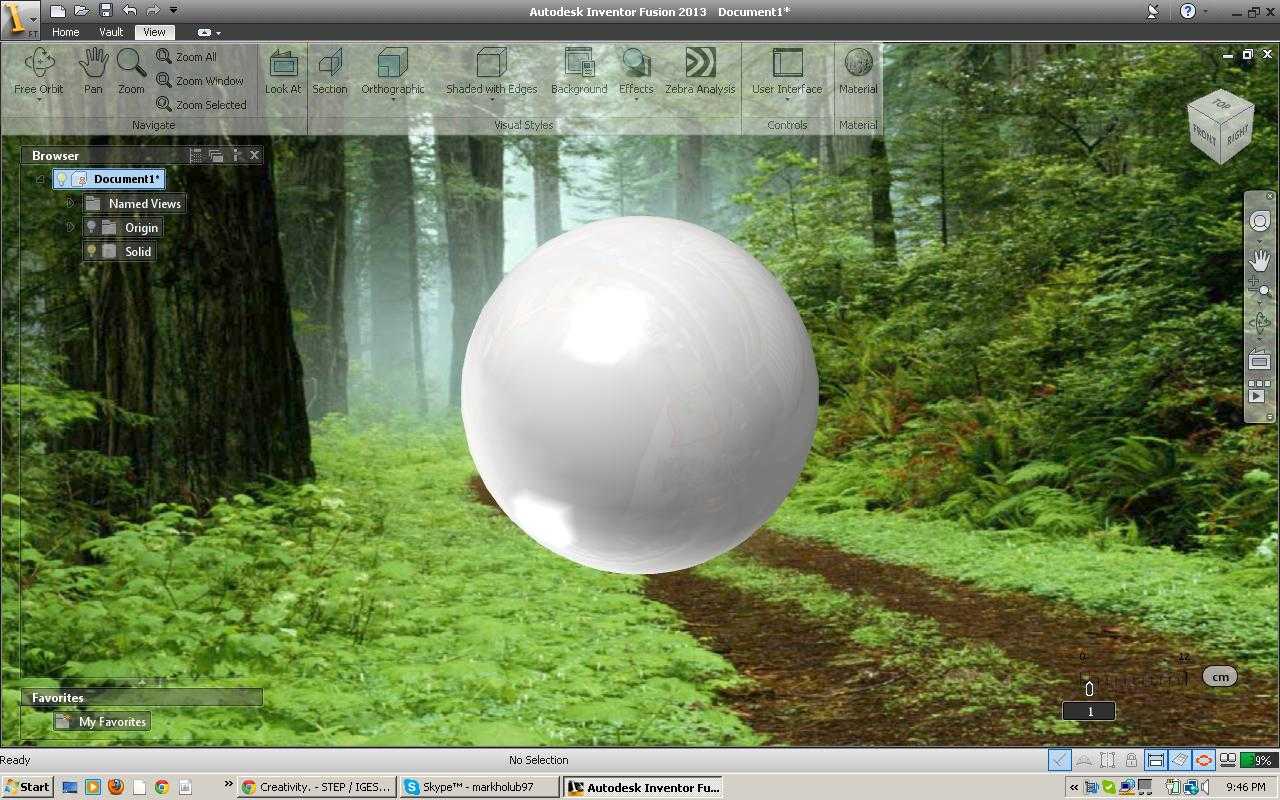Screen dimensions: 1280x800
Task: Open the Orthographic projection dropdown
Action: pos(393,100)
